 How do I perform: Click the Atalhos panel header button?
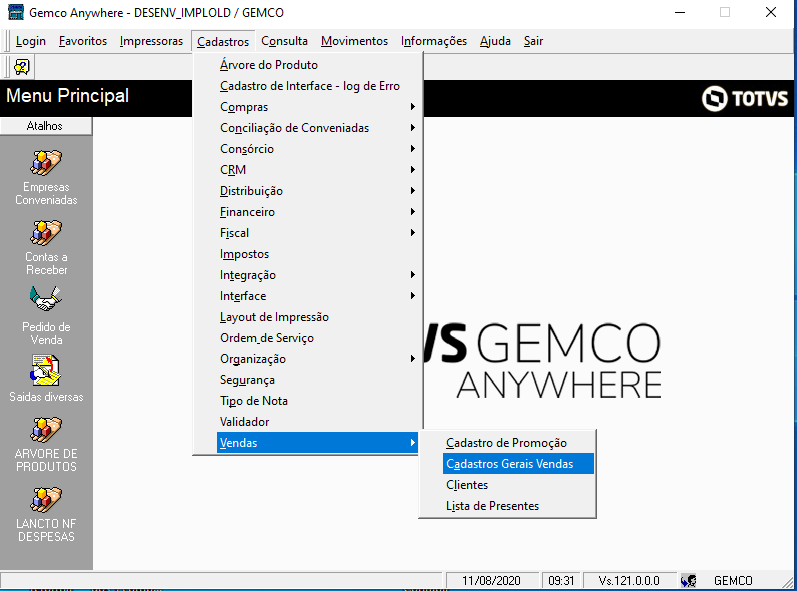(x=46, y=126)
